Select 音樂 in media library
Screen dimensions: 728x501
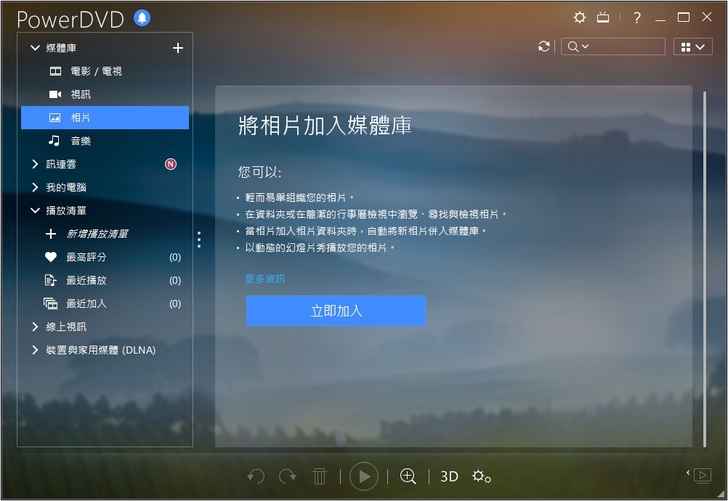105,141
